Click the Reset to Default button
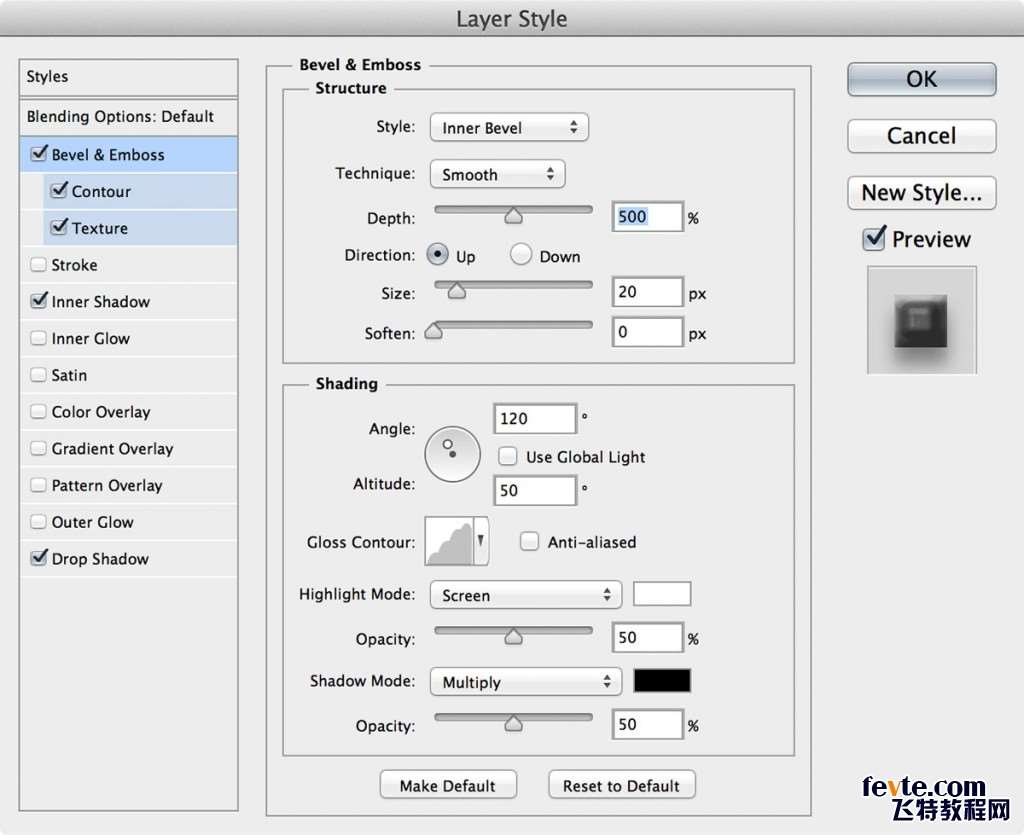The height and width of the screenshot is (835, 1024). [621, 786]
